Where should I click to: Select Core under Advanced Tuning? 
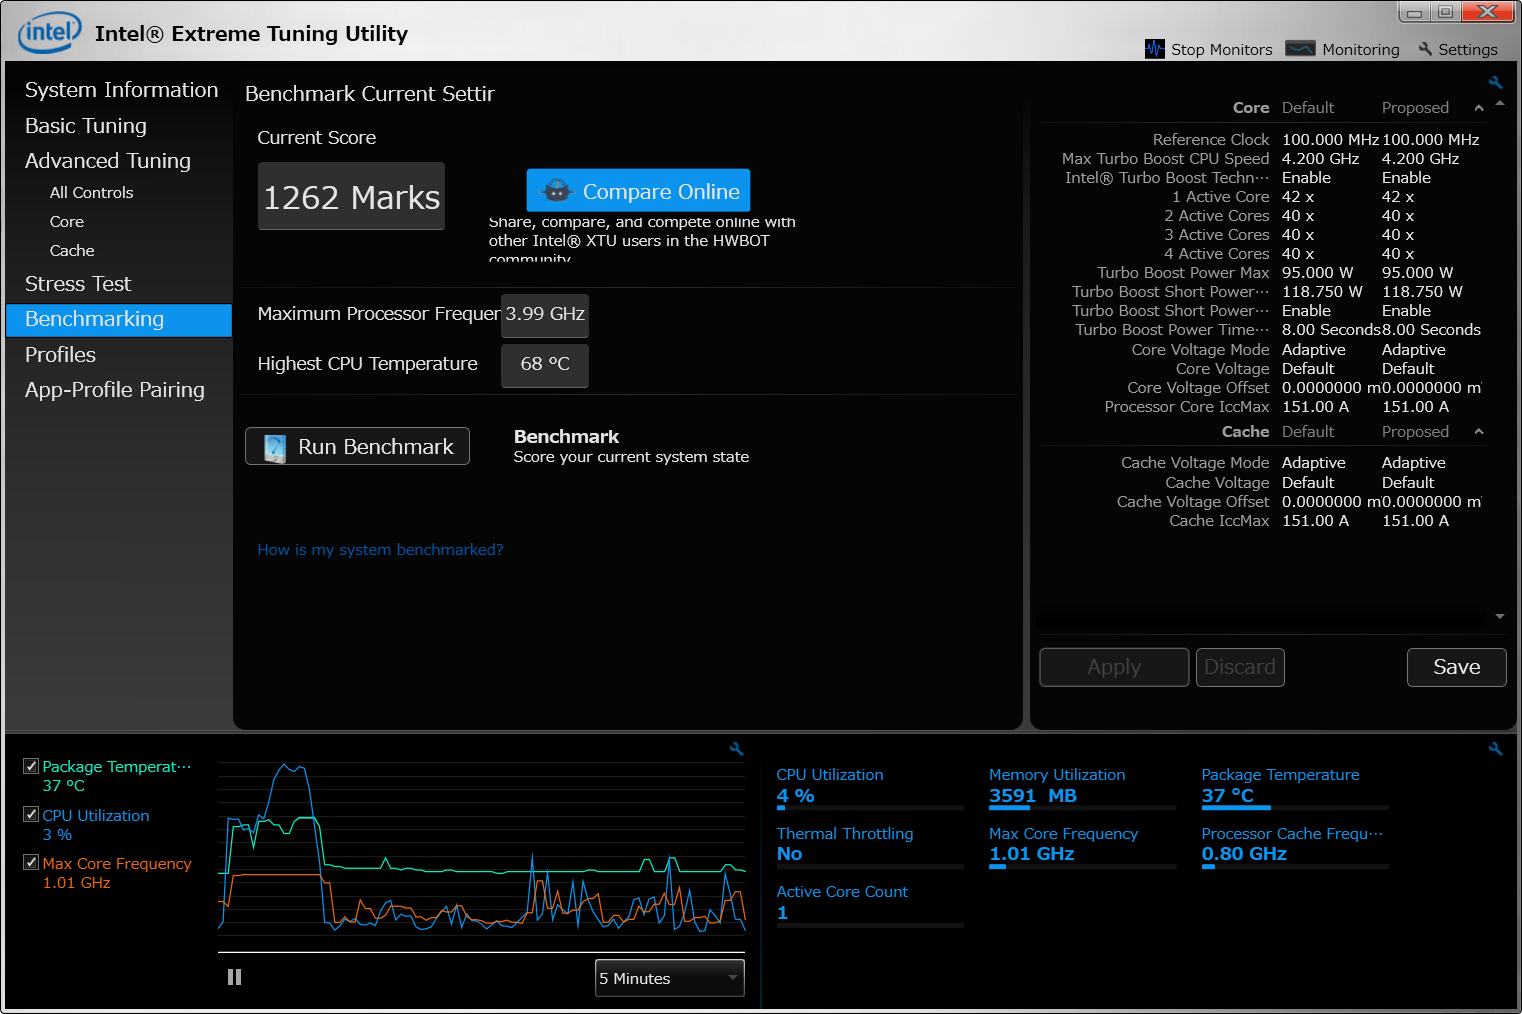coord(67,222)
